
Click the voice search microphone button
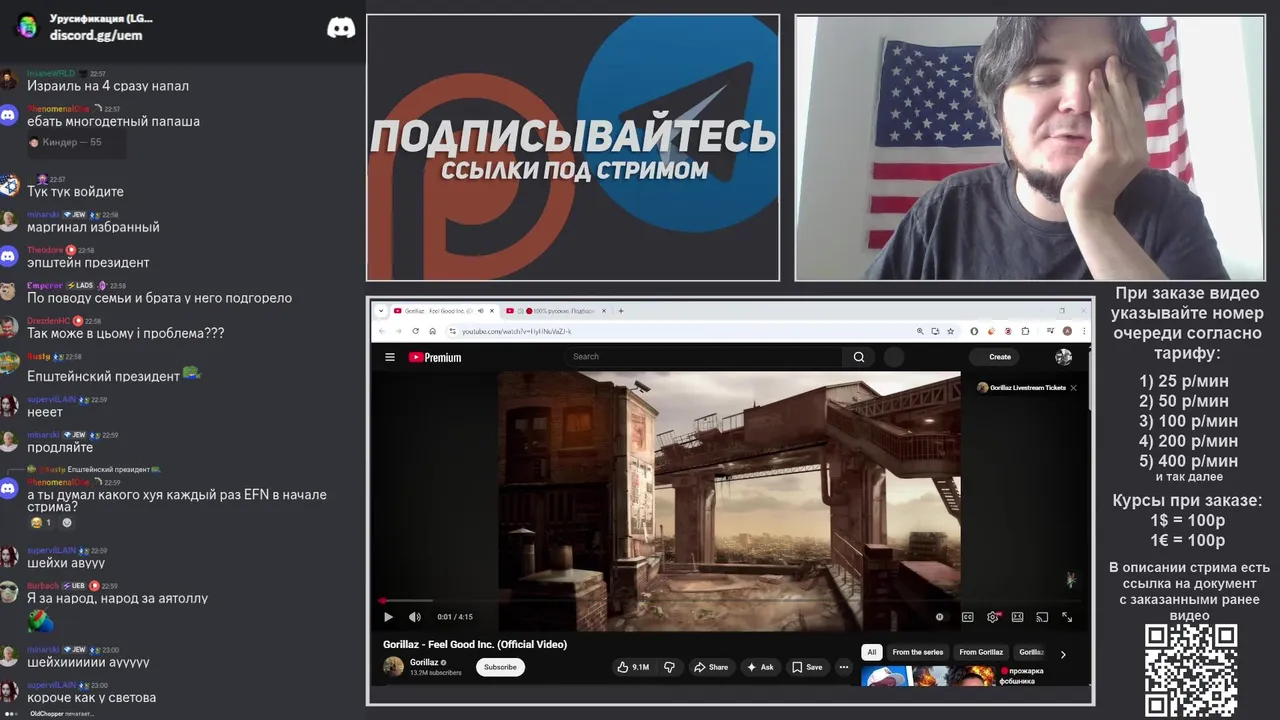[x=894, y=357]
